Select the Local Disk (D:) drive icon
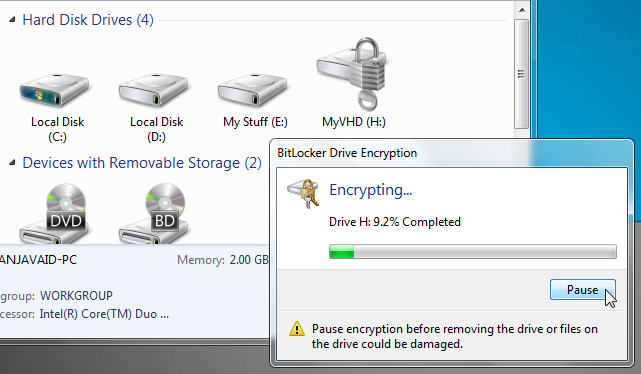 pos(153,90)
